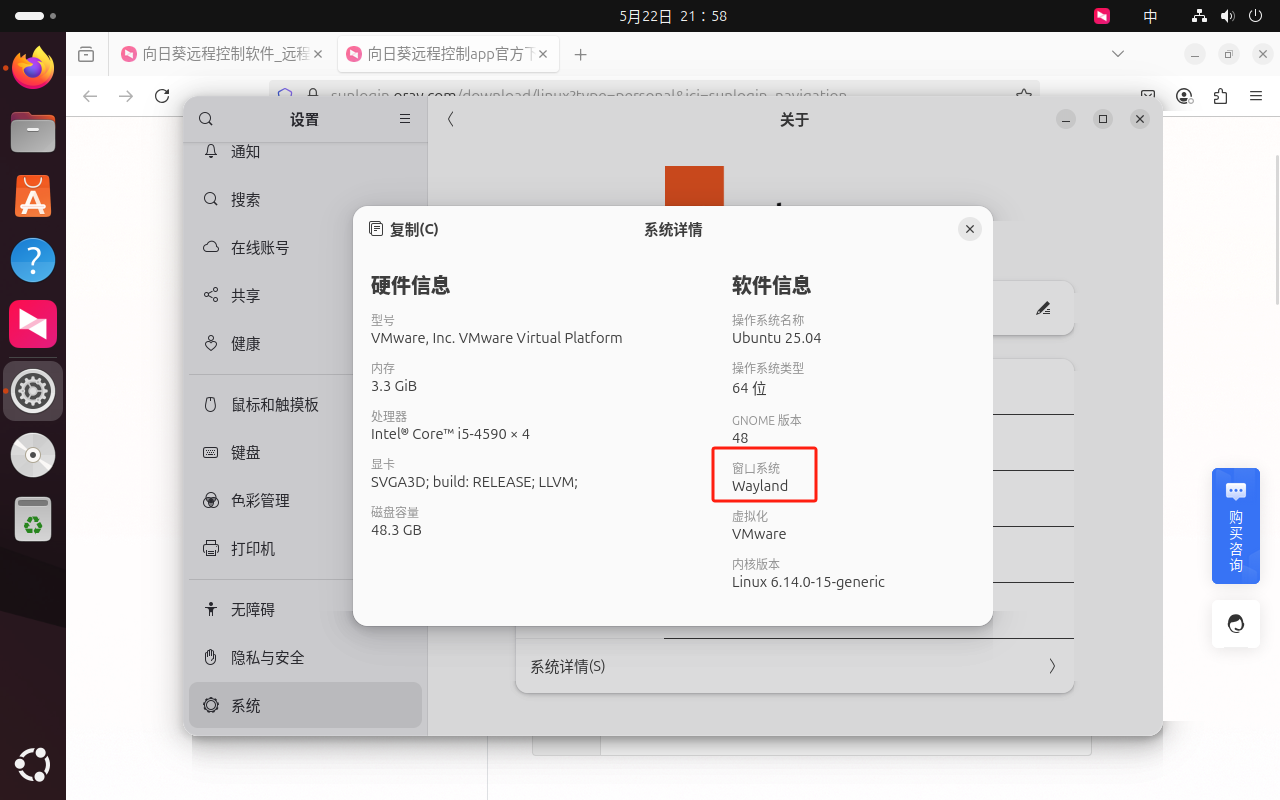
Task: Click 复制(C) copy button
Action: pyautogui.click(x=403, y=229)
